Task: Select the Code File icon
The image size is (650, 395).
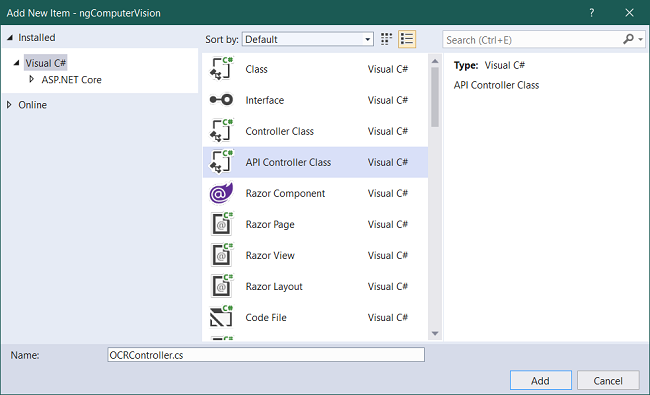Action: coord(221,317)
